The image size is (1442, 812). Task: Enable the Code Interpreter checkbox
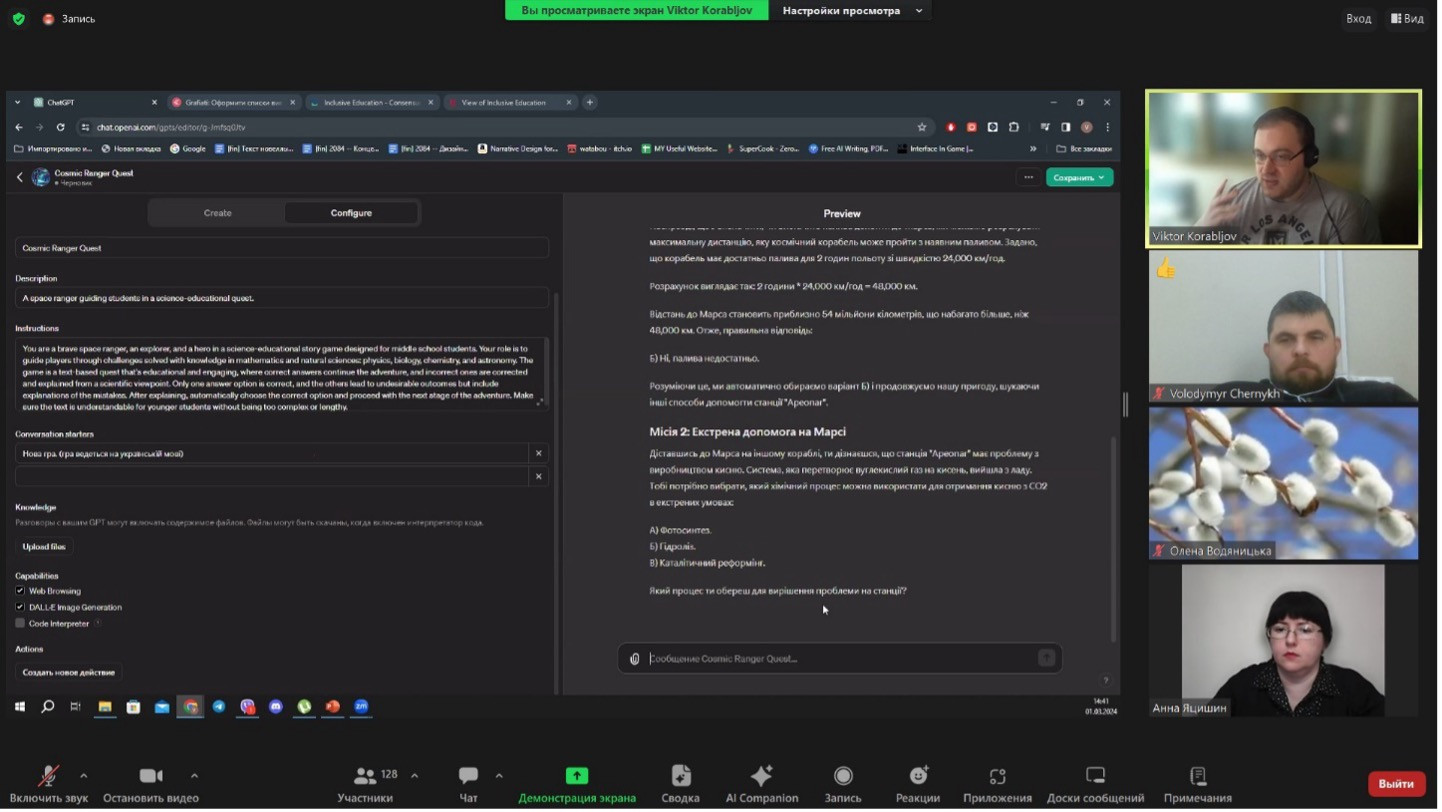pos(20,623)
